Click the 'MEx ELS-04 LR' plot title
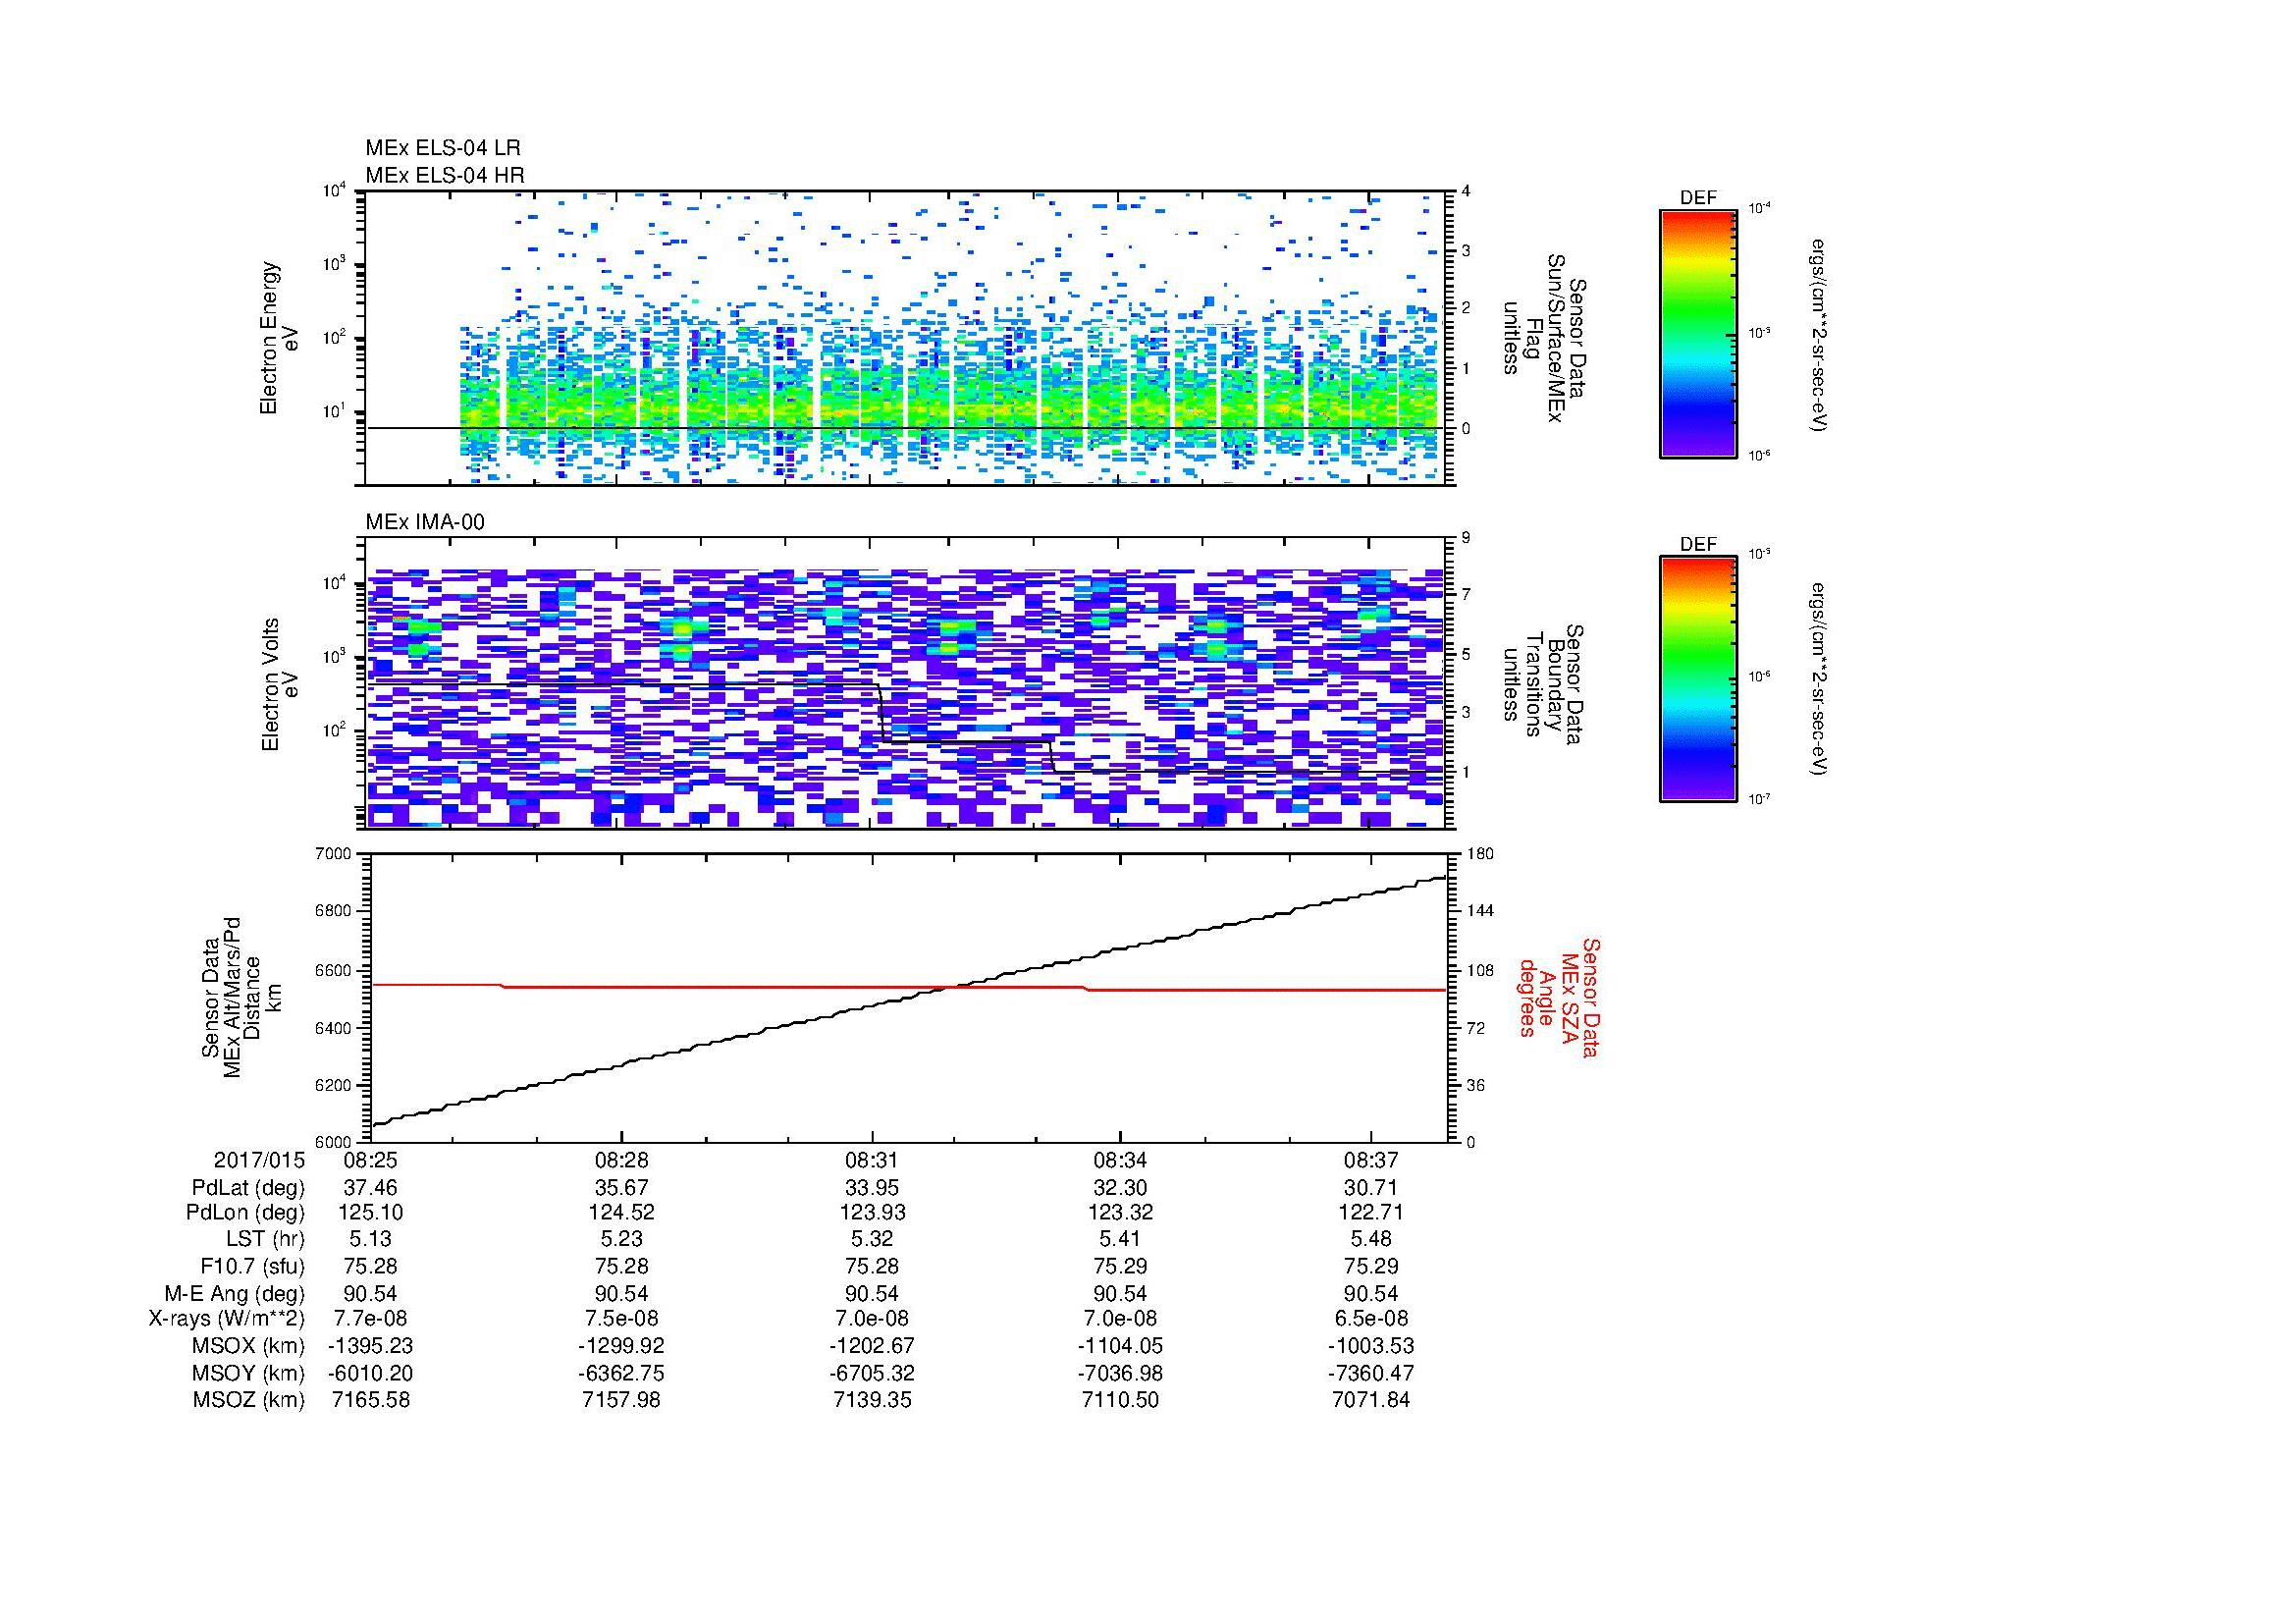The width and height of the screenshot is (2296, 1623). pyautogui.click(x=443, y=148)
